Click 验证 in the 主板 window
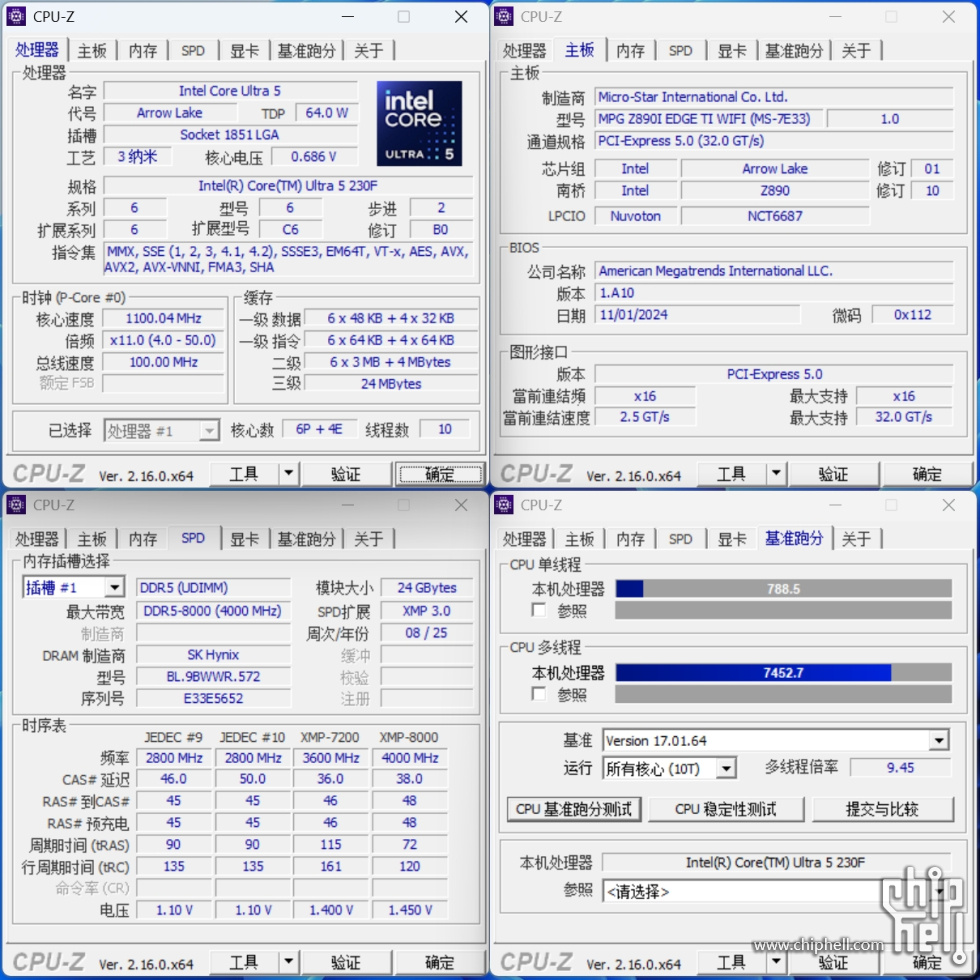980x980 pixels. point(833,474)
